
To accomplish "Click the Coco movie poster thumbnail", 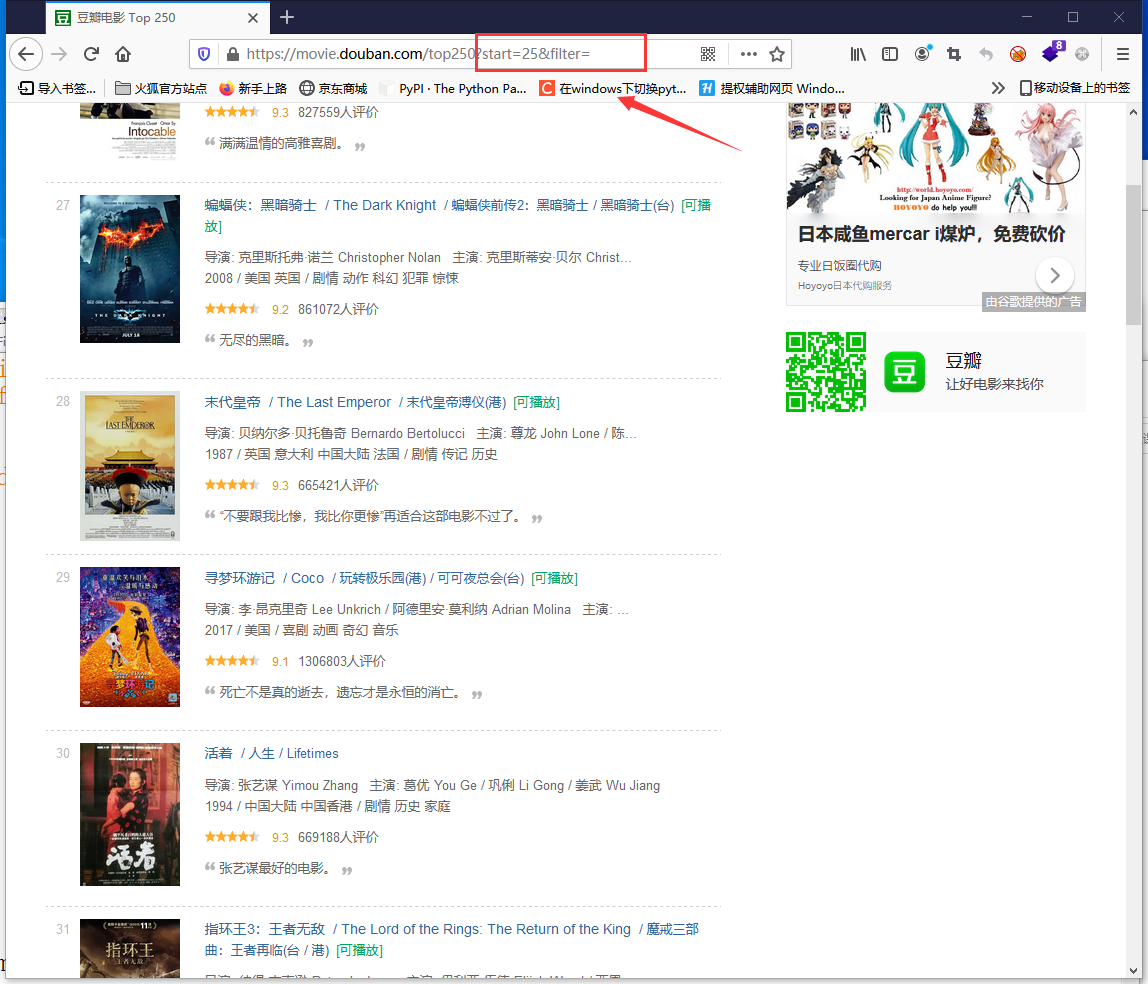I will pyautogui.click(x=130, y=637).
